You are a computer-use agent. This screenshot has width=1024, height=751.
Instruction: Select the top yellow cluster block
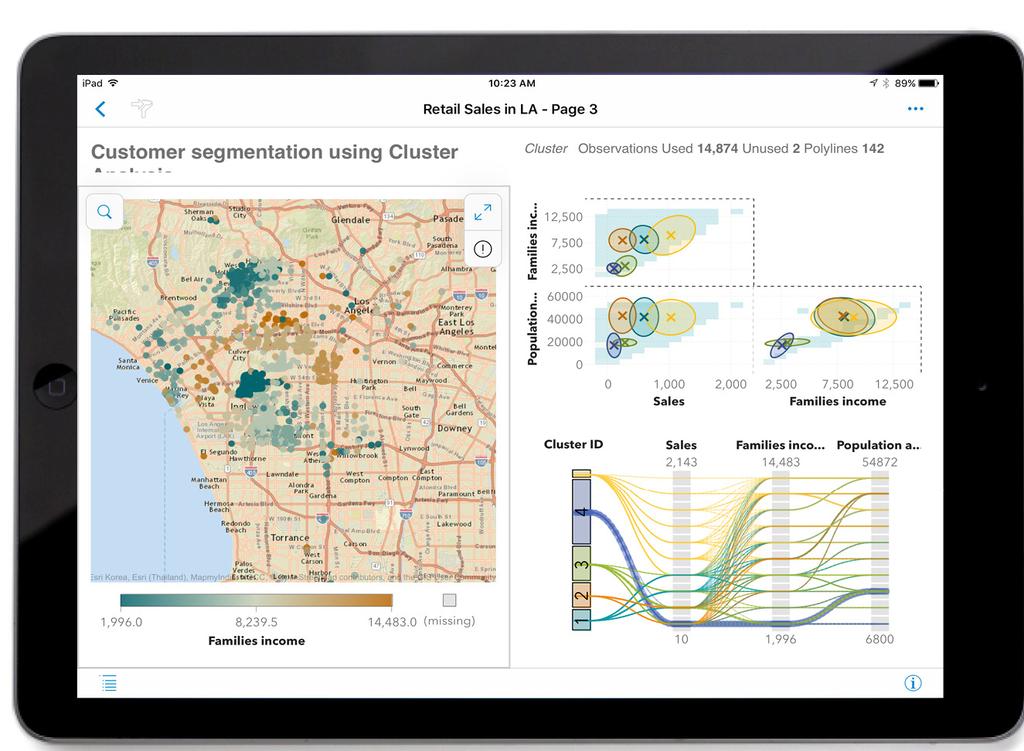[x=581, y=473]
